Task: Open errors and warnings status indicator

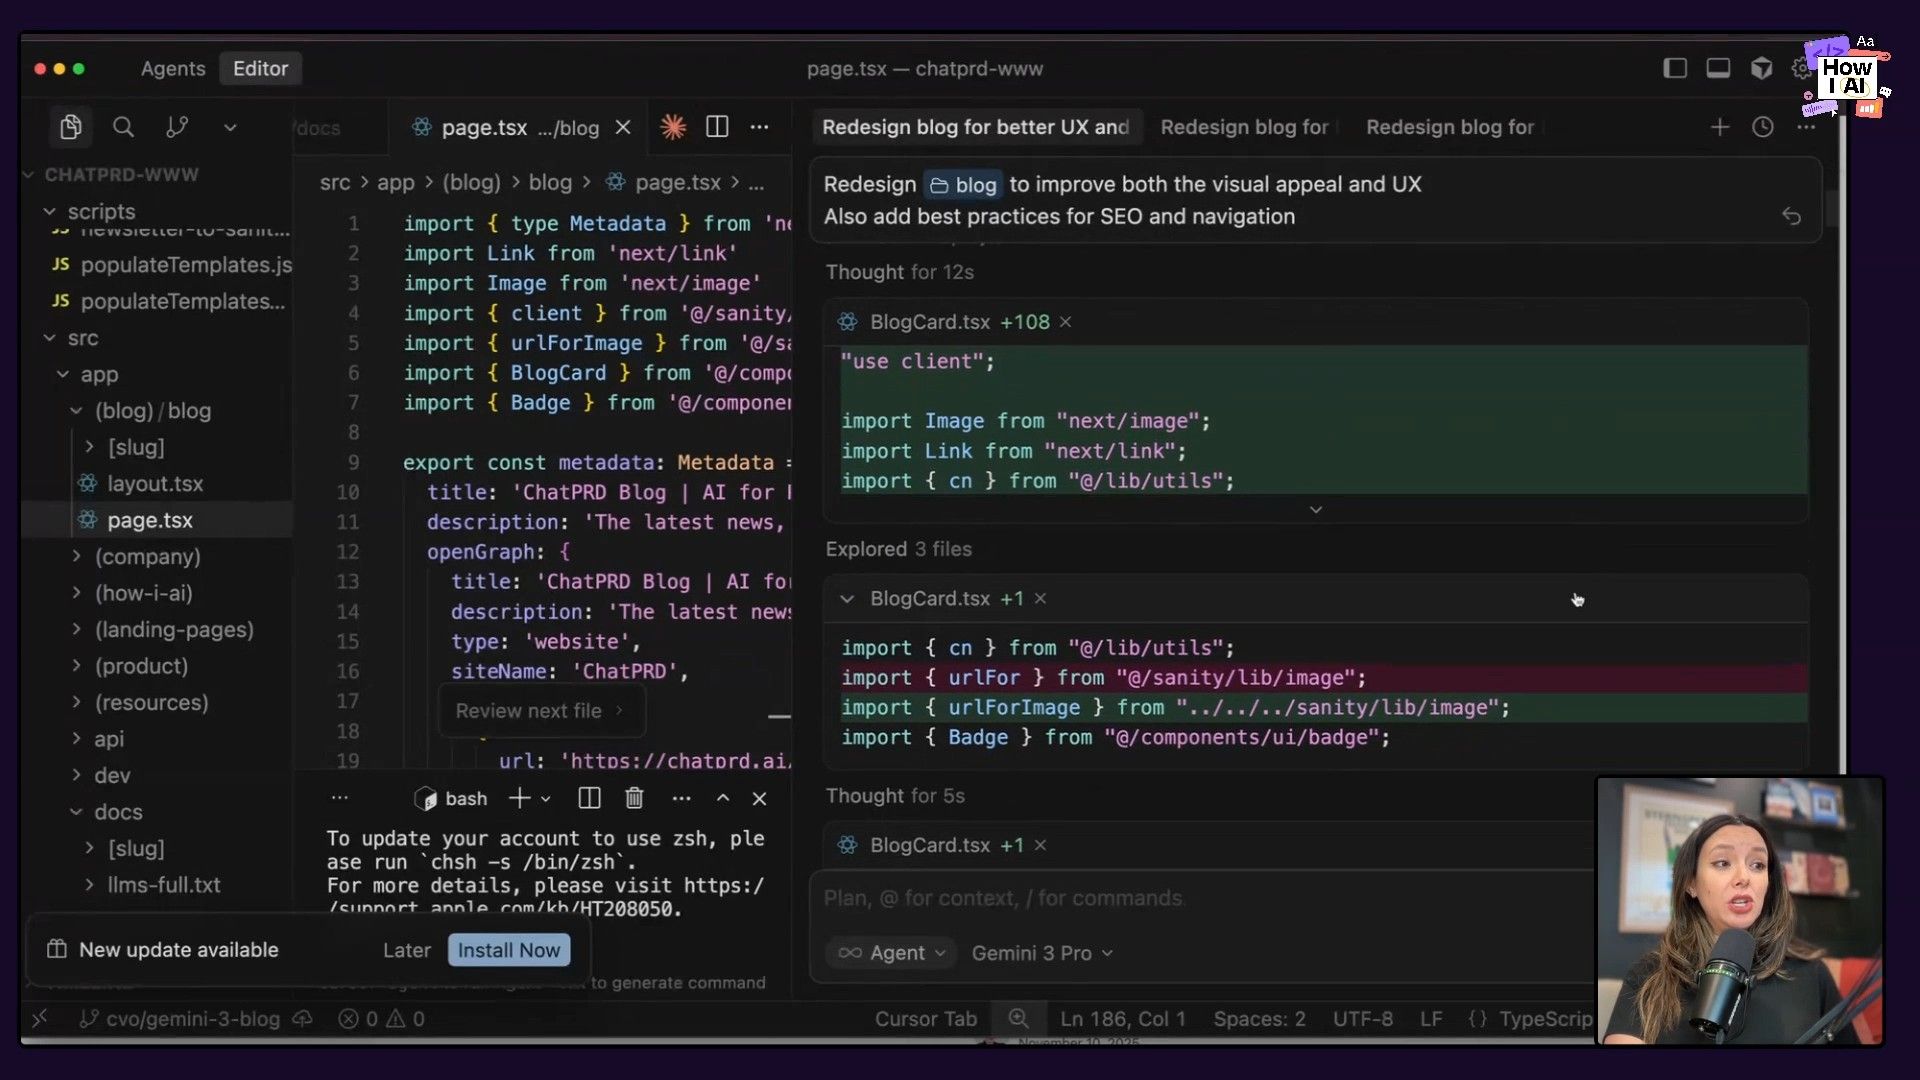Action: pyautogui.click(x=382, y=1019)
